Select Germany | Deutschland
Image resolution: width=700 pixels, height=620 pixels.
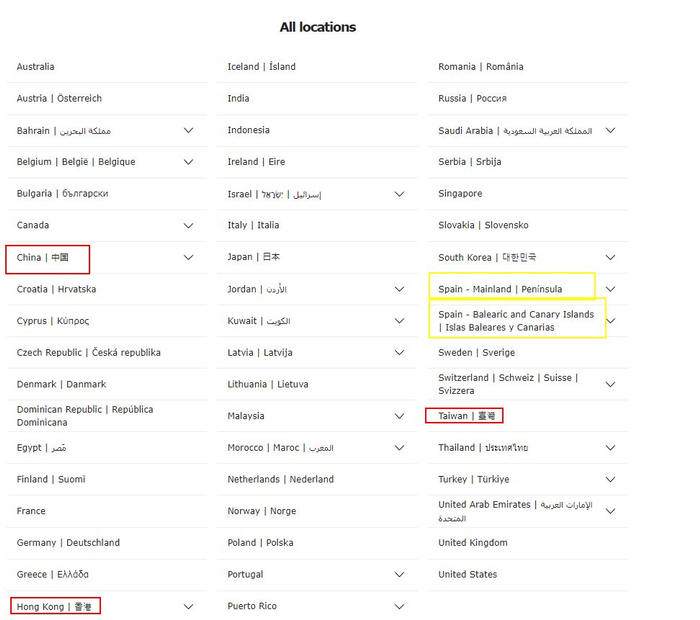[68, 543]
